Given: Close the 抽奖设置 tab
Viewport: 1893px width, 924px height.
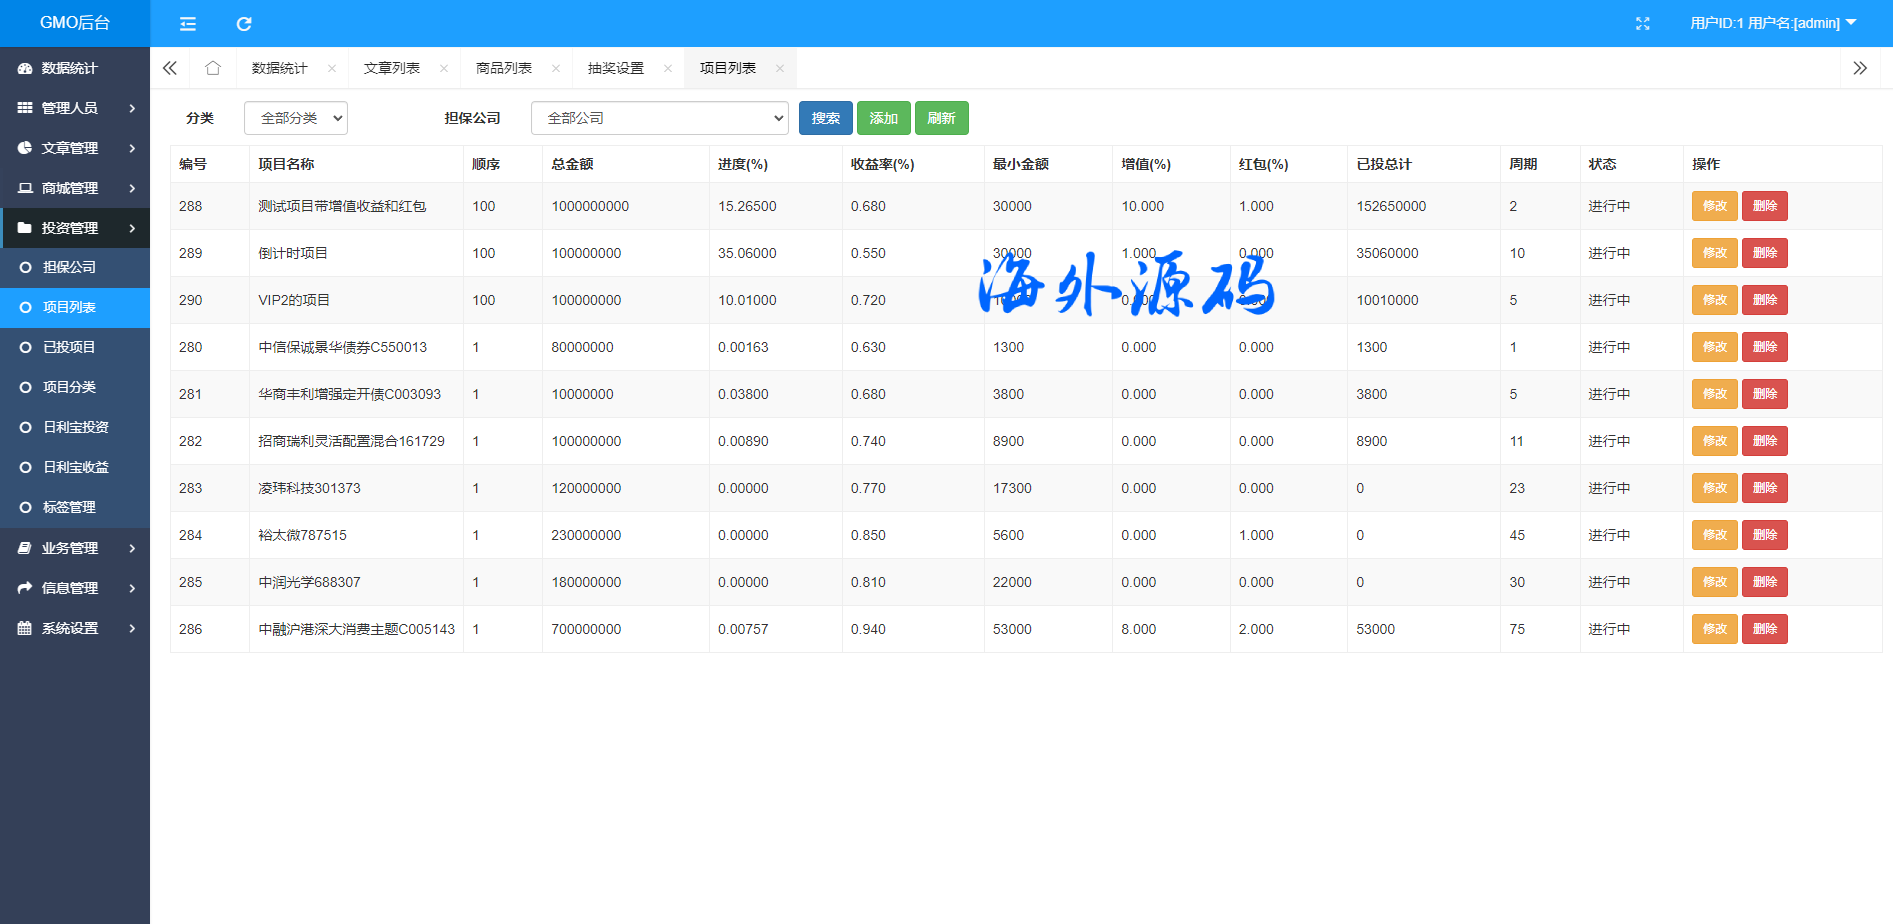Looking at the screenshot, I should click(x=668, y=69).
